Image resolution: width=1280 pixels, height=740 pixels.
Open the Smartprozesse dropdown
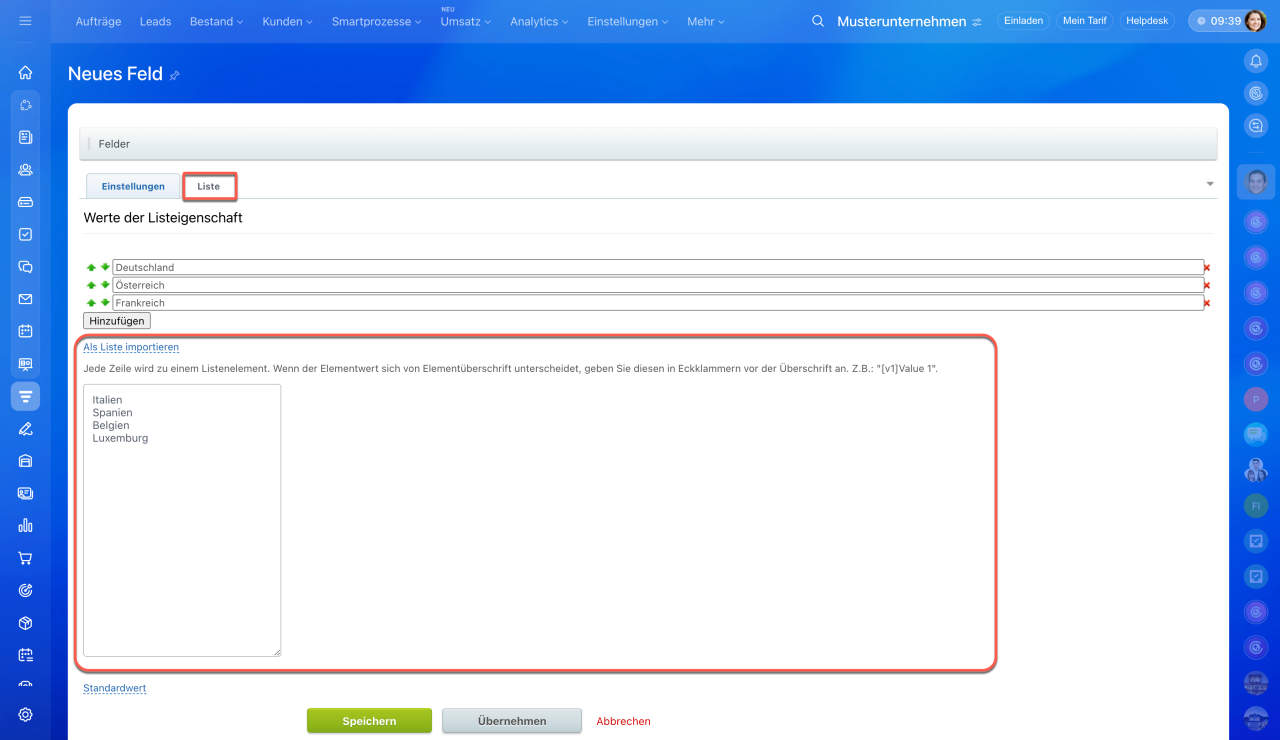point(377,21)
